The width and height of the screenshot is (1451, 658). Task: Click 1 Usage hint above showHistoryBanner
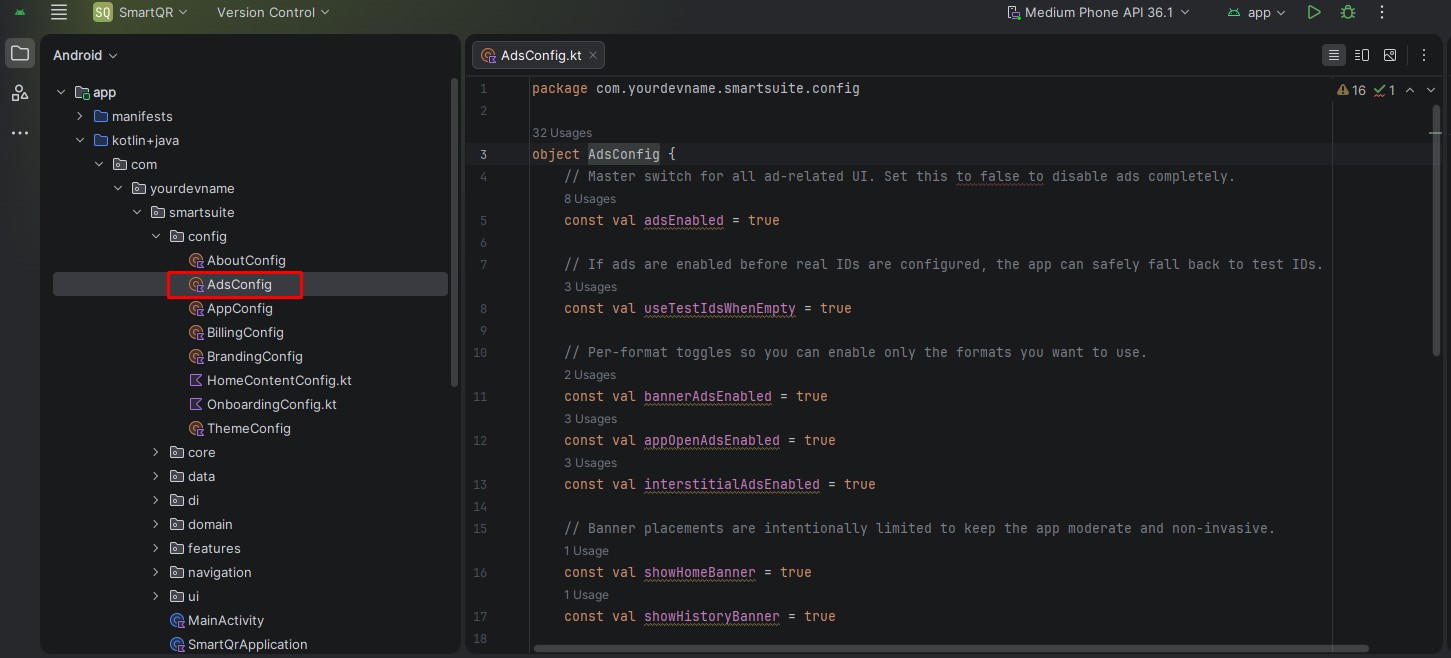coord(586,595)
